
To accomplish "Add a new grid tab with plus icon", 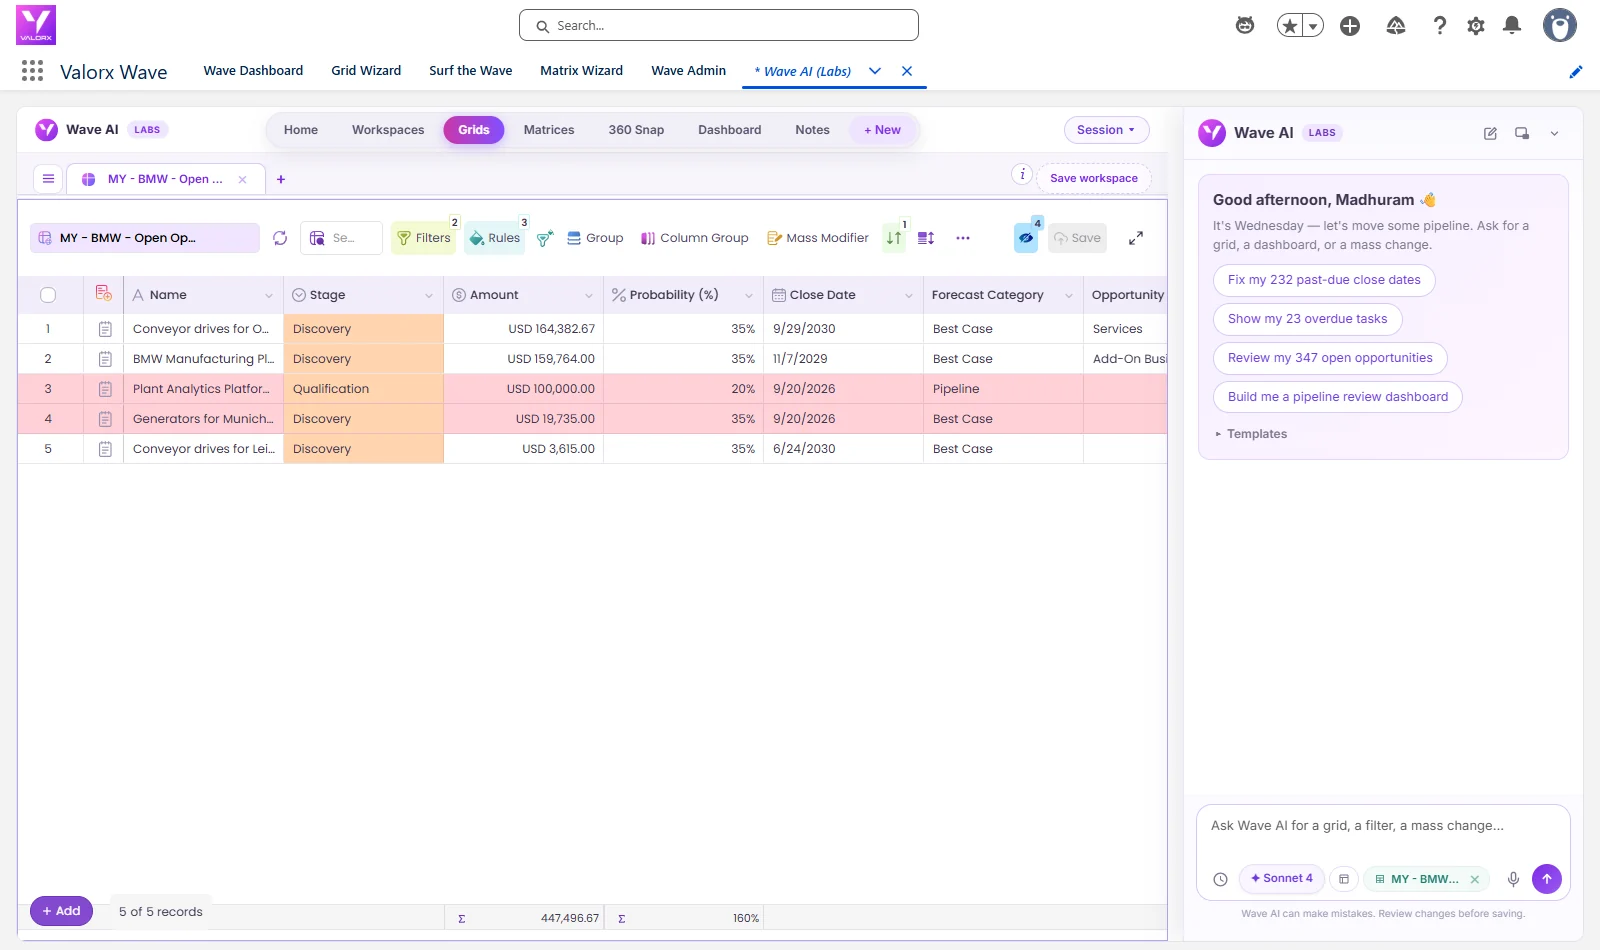I will [x=281, y=179].
